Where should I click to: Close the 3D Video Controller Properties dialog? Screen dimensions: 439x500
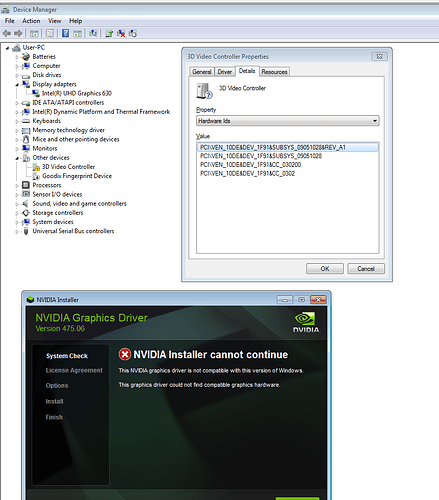point(379,56)
